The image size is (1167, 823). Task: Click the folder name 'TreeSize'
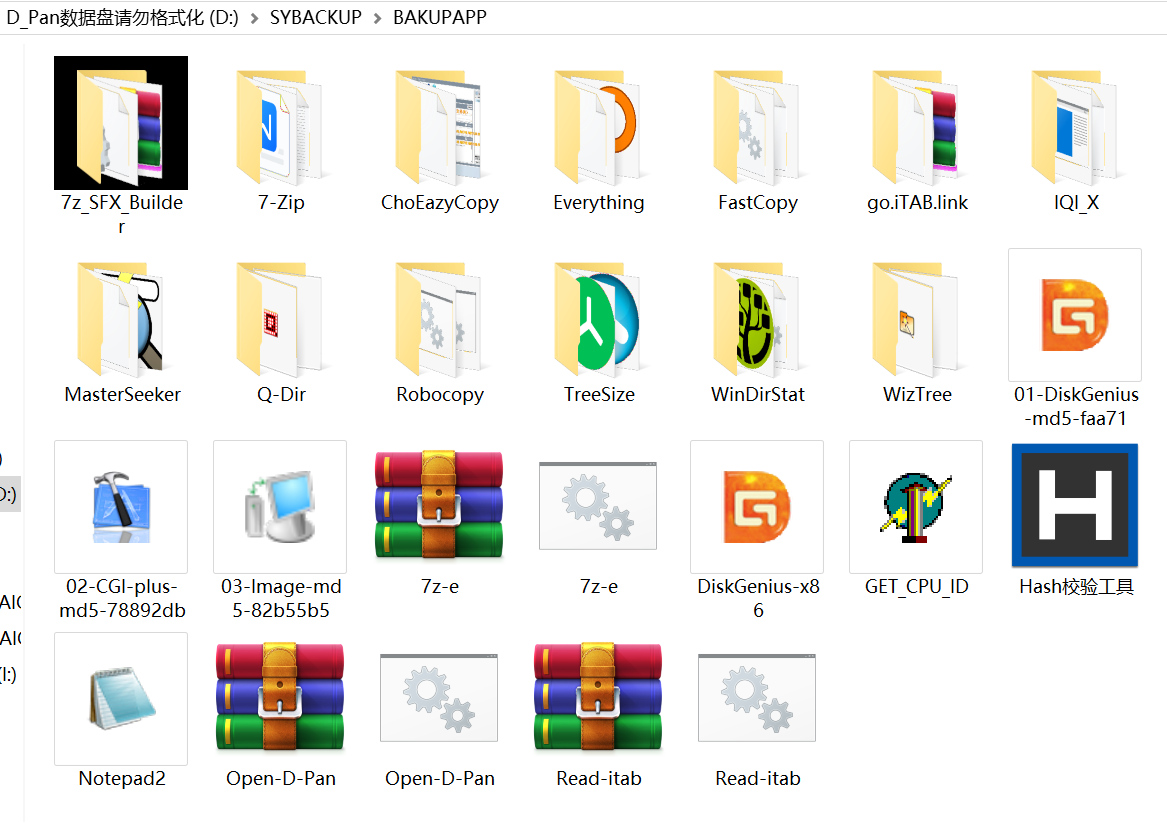pos(599,394)
